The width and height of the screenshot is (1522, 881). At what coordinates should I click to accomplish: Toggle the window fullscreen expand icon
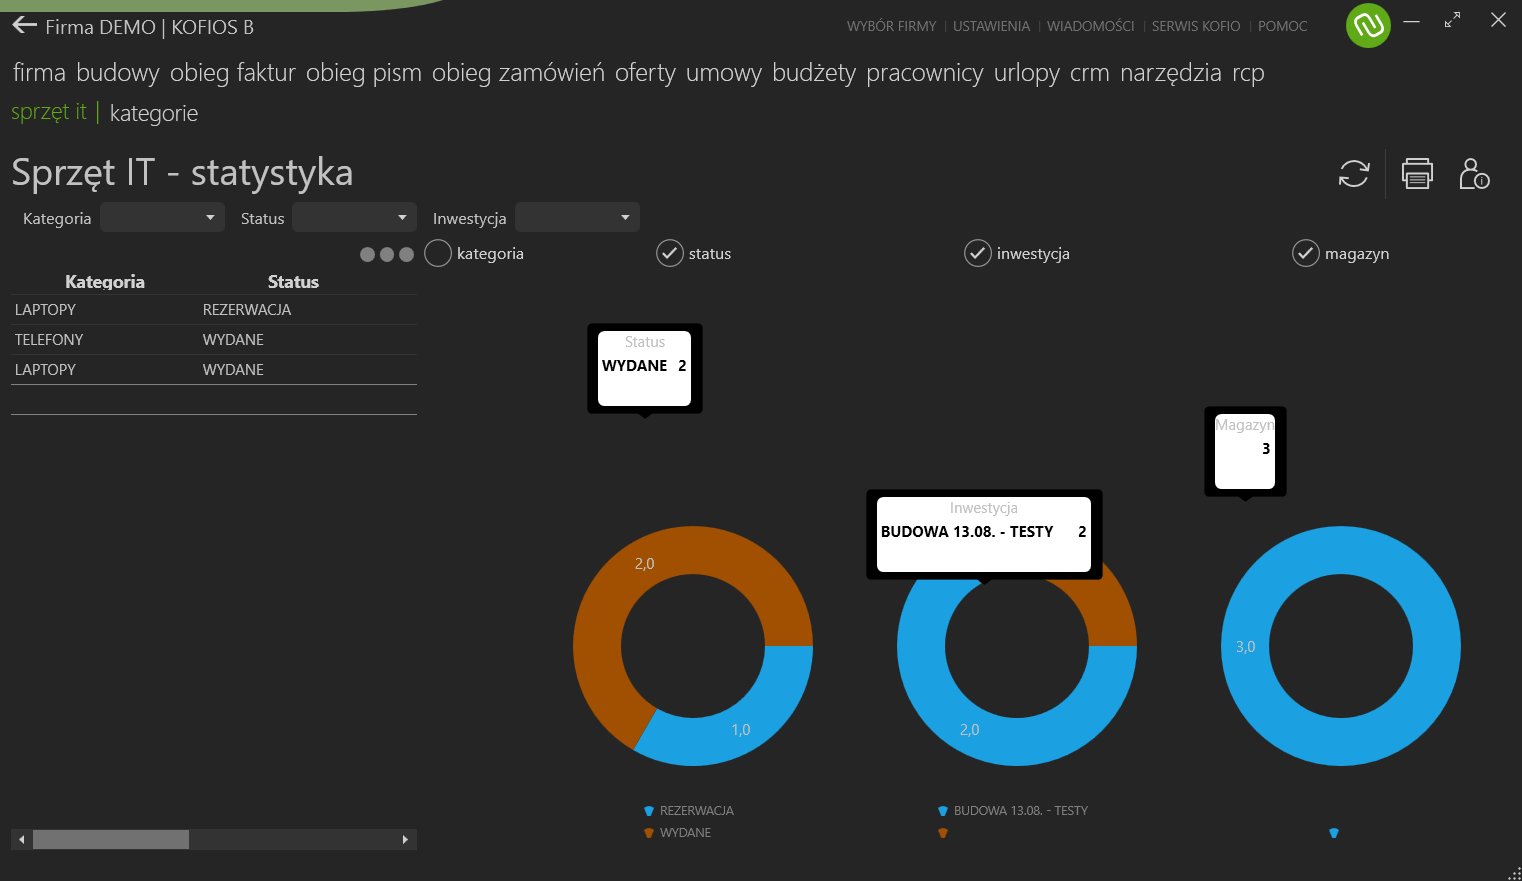point(1452,20)
